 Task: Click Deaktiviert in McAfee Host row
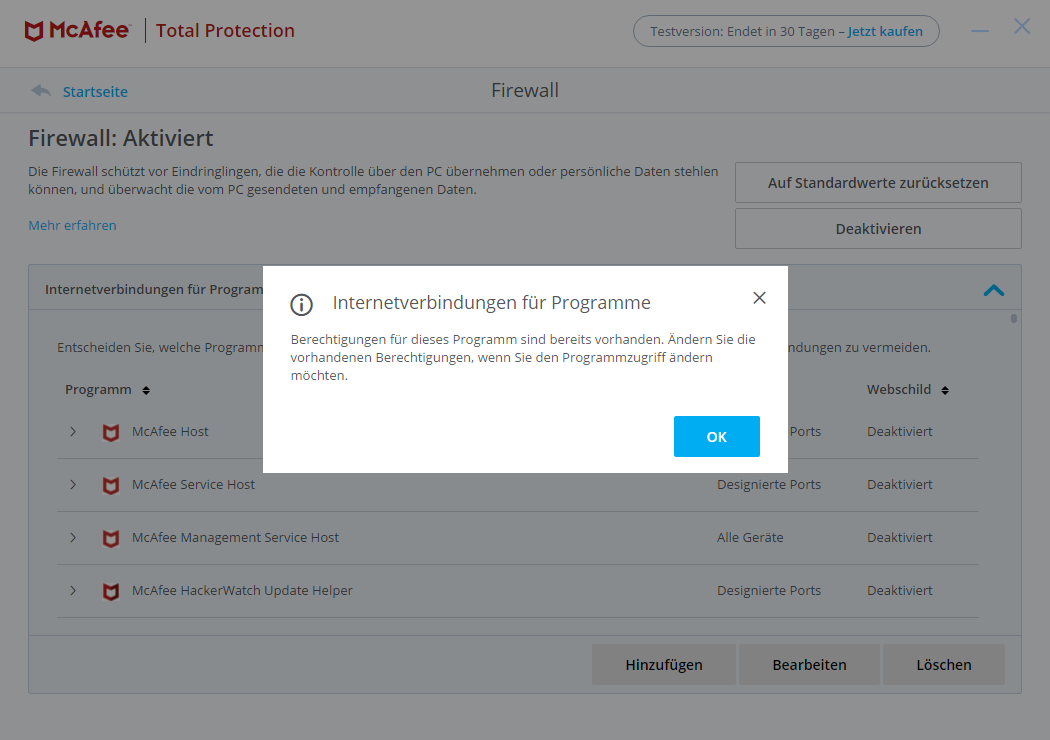tap(899, 432)
